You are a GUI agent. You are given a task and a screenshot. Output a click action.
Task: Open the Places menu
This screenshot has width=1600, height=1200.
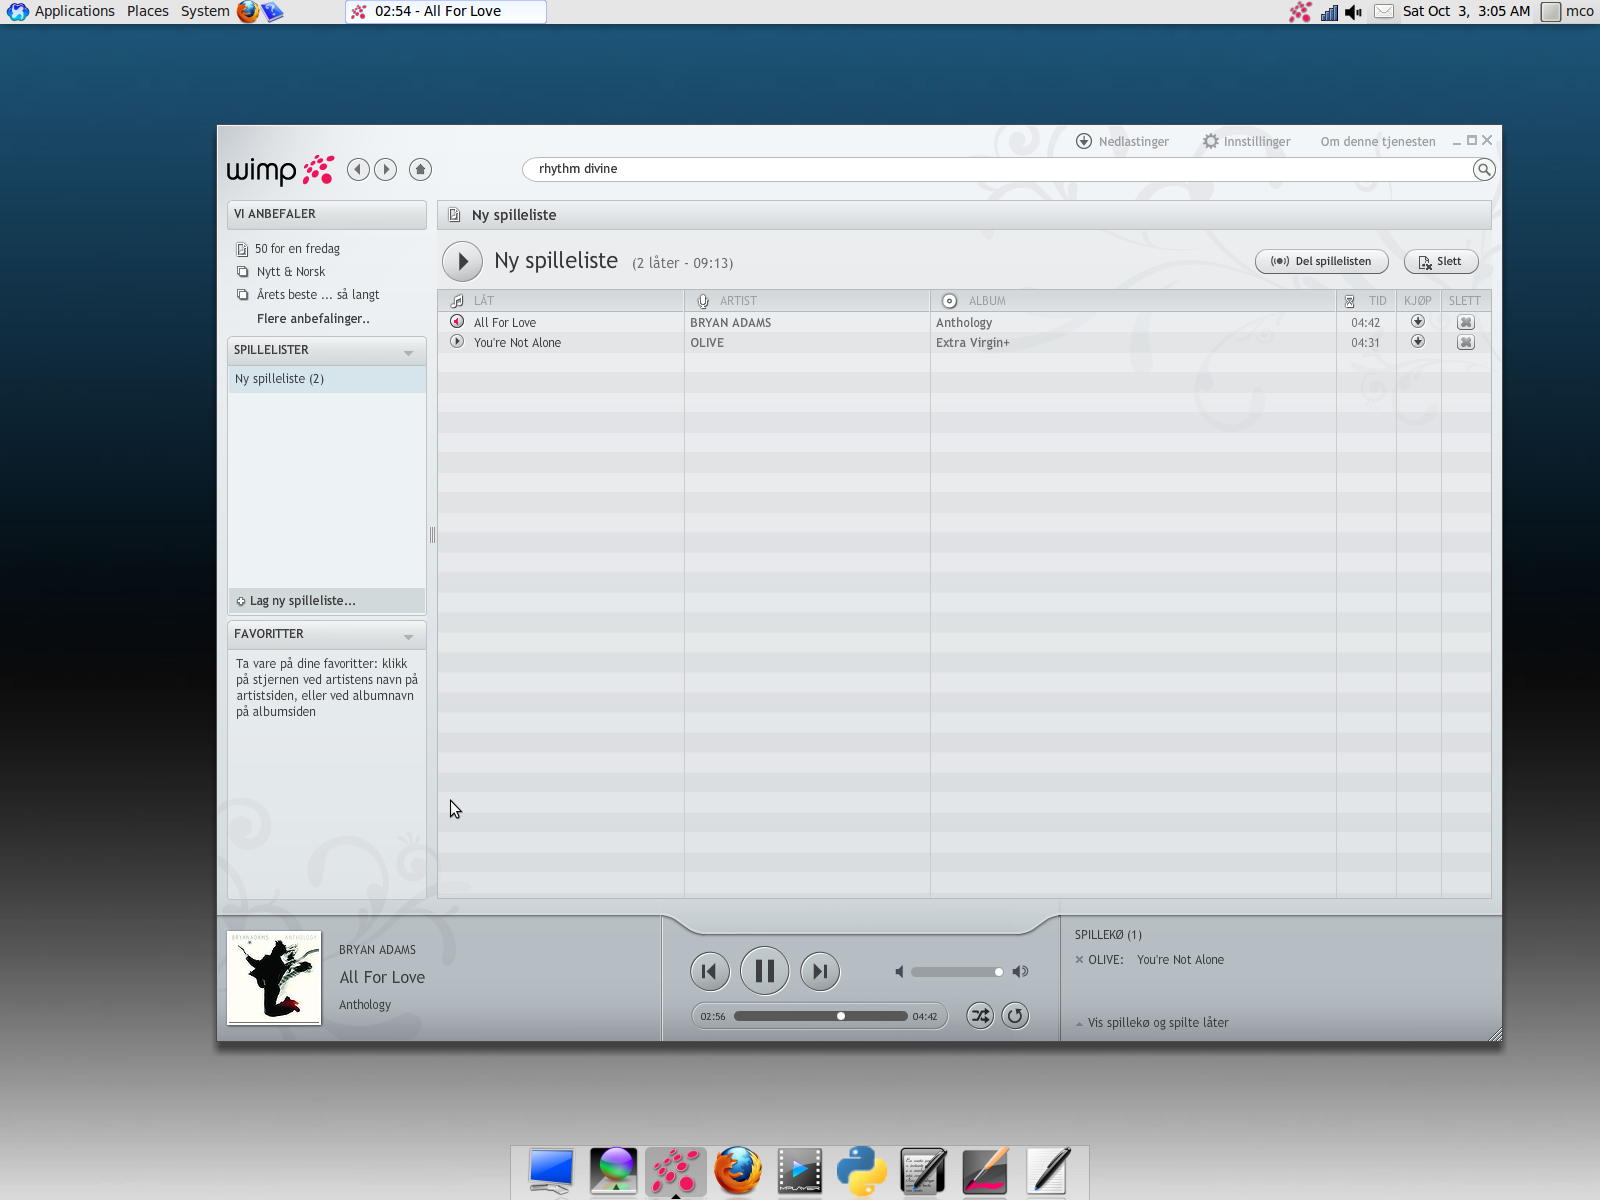point(148,11)
